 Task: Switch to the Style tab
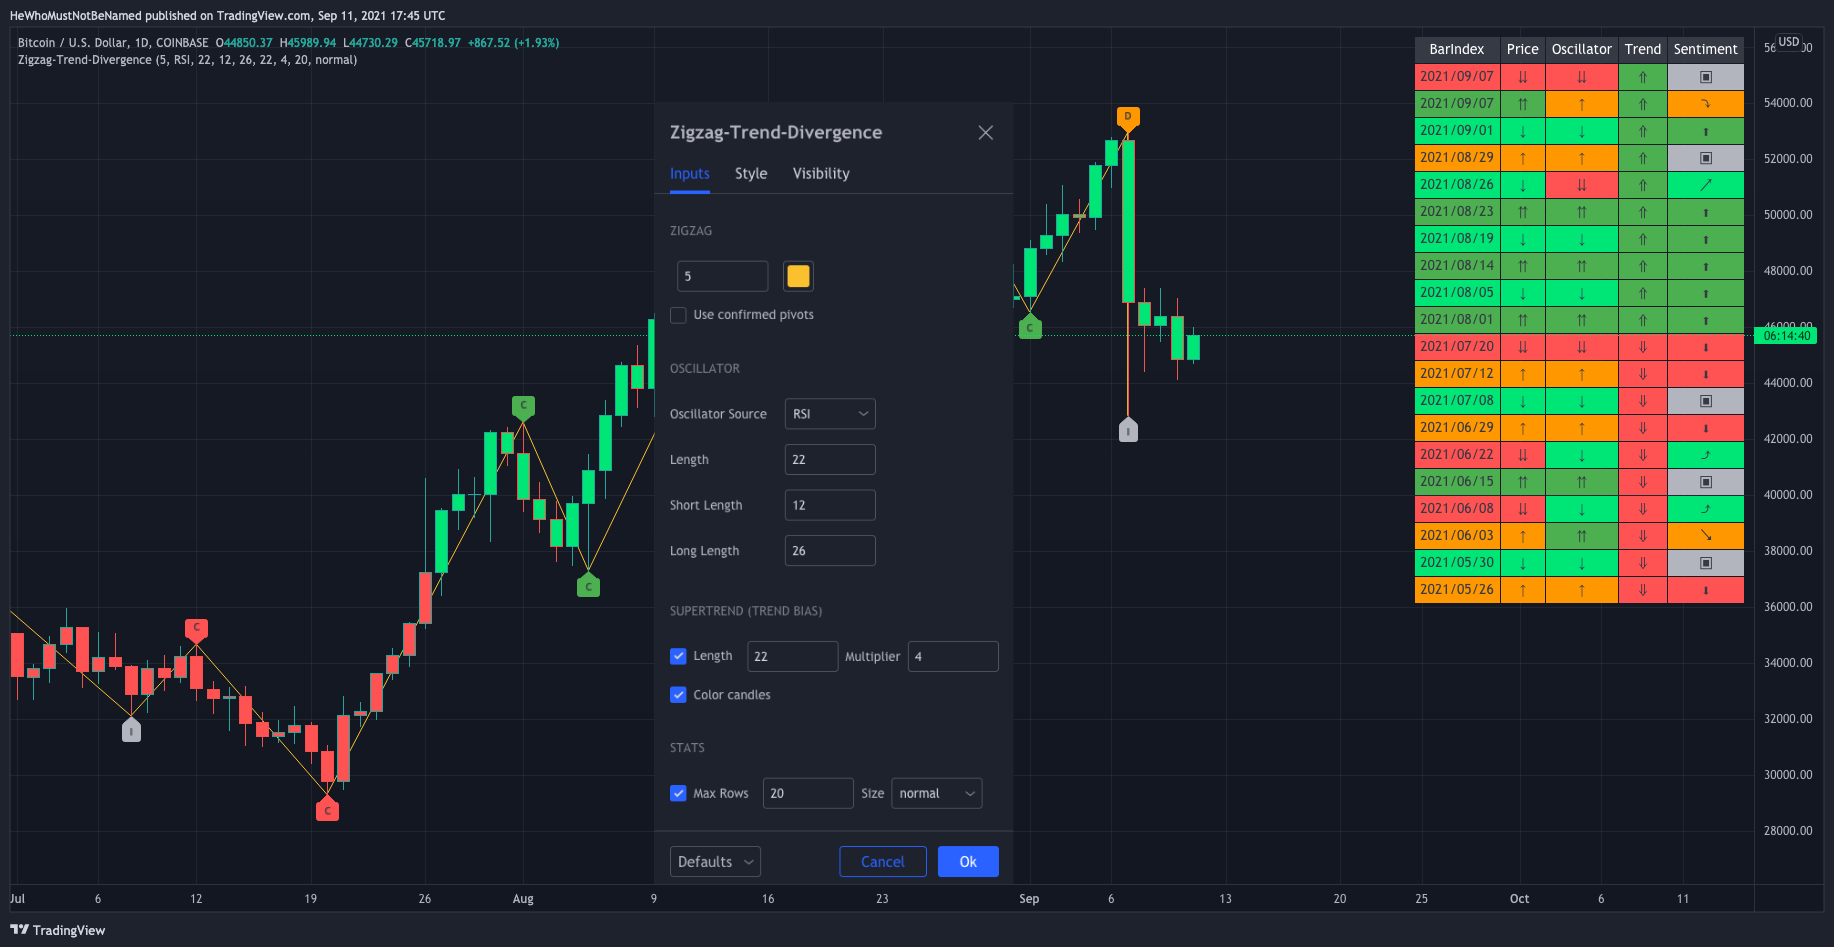[x=751, y=173]
